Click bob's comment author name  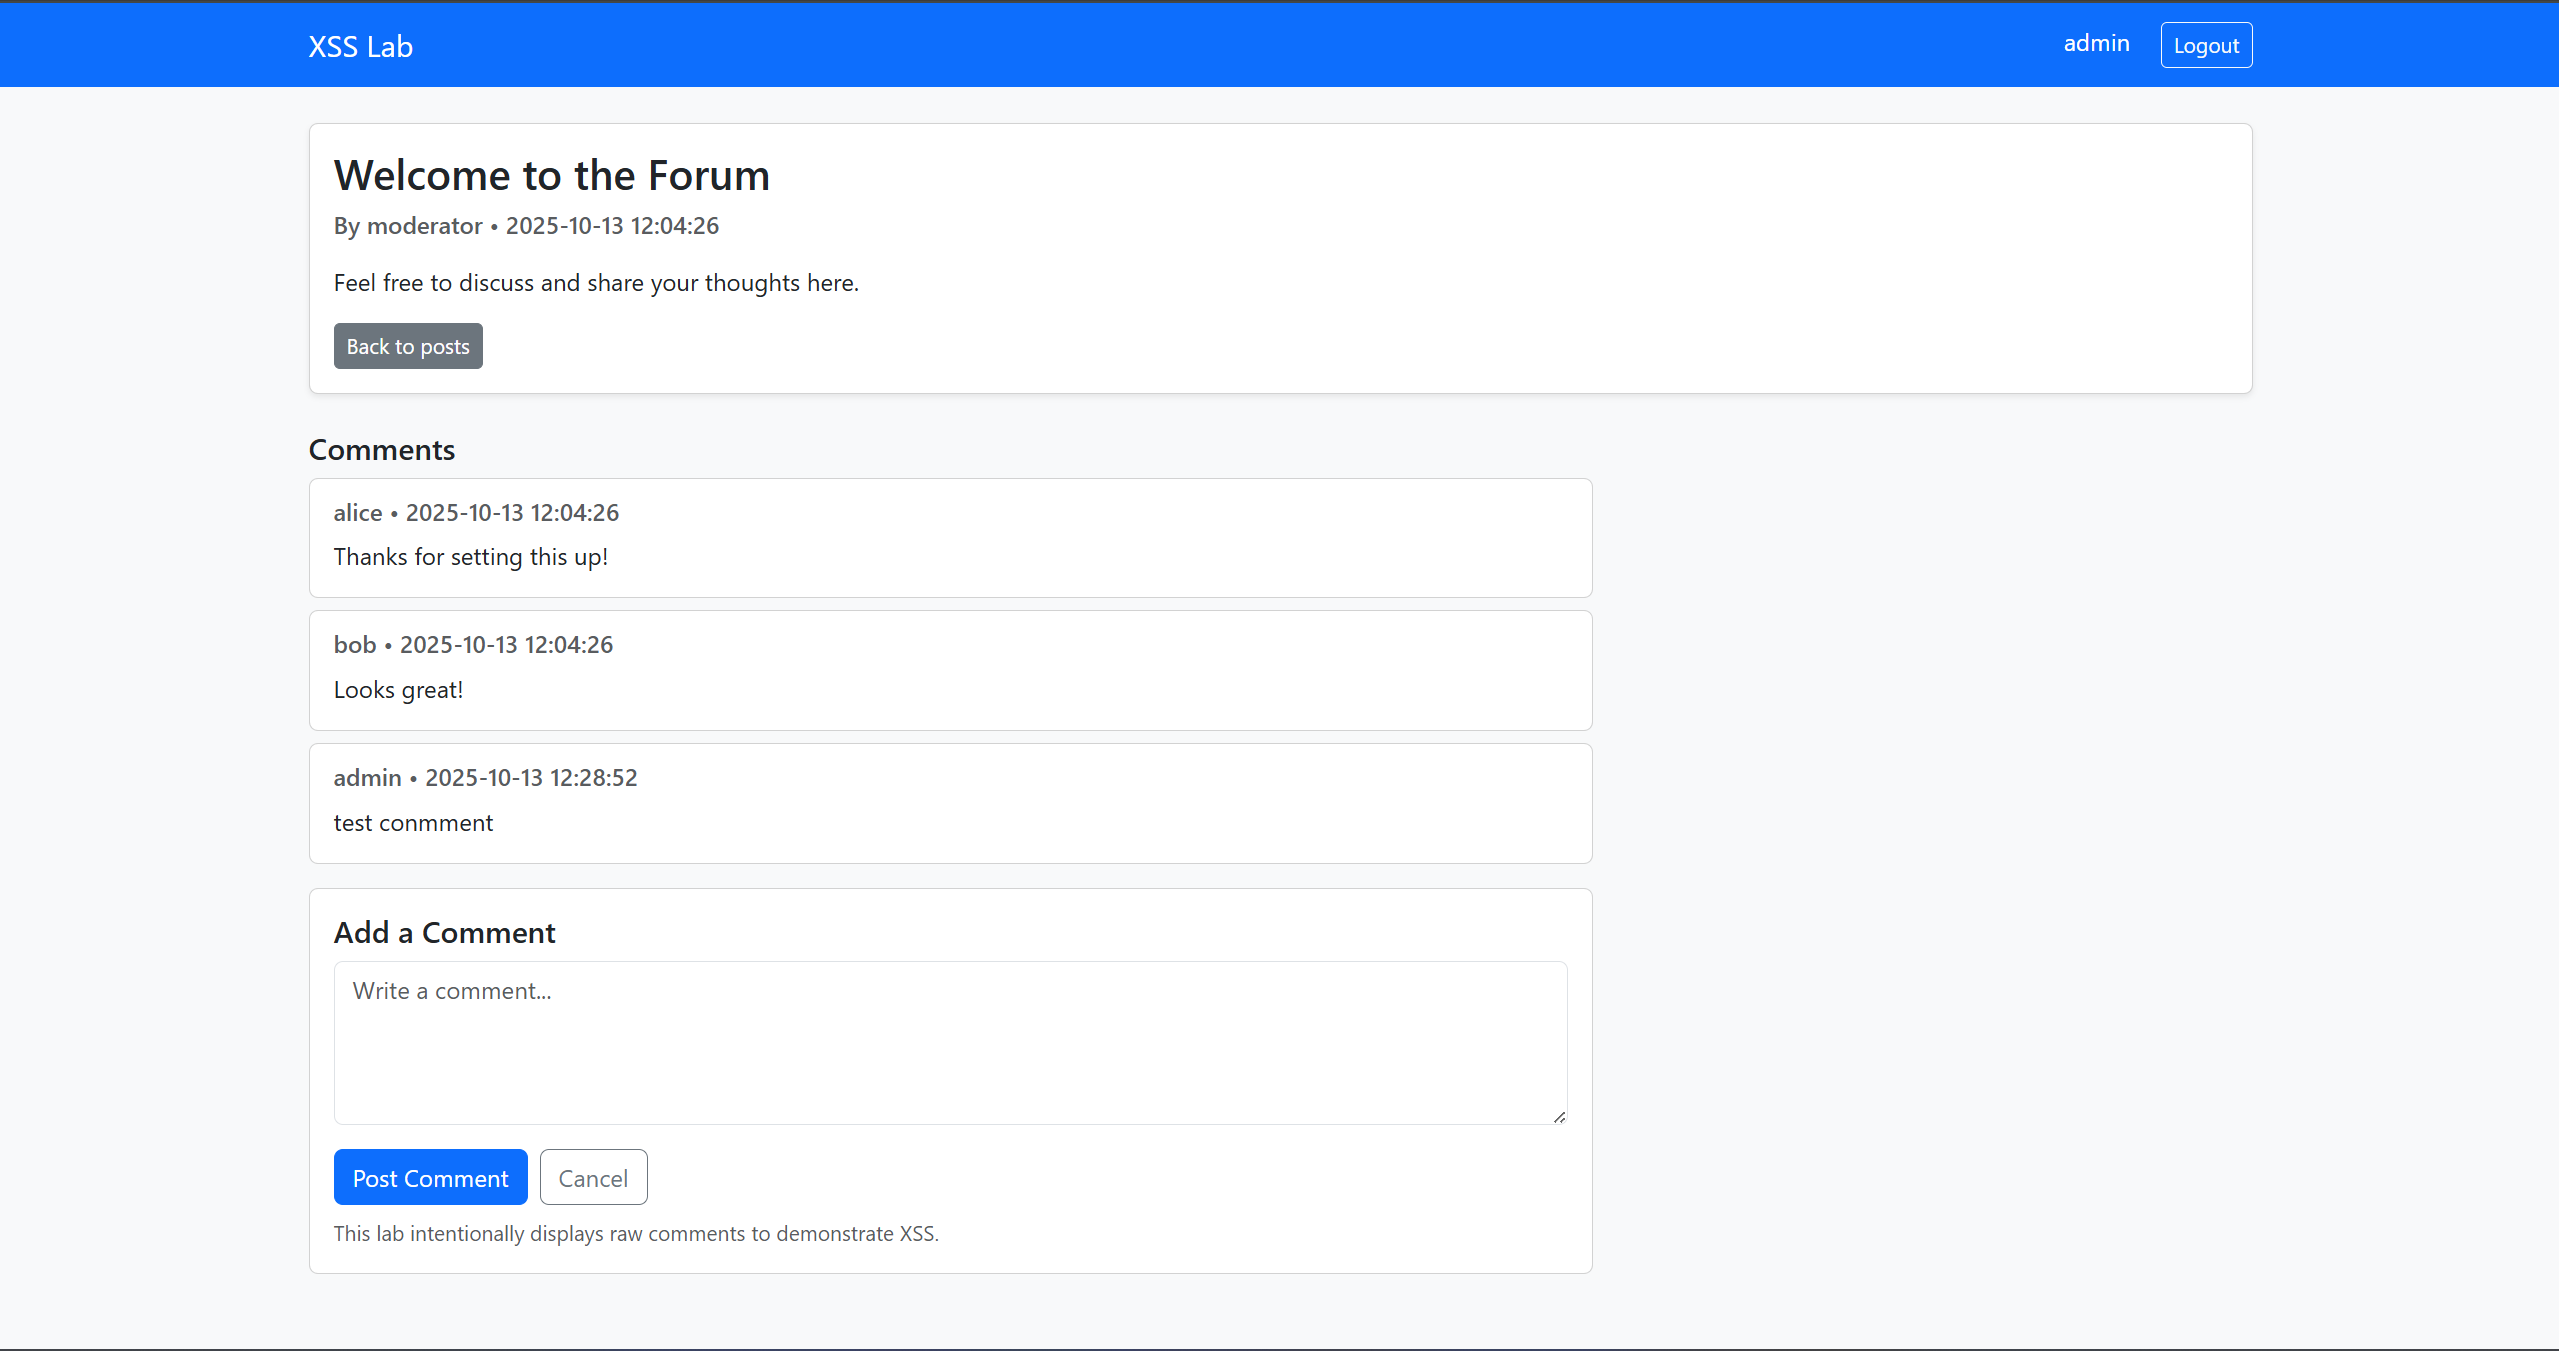(x=355, y=645)
